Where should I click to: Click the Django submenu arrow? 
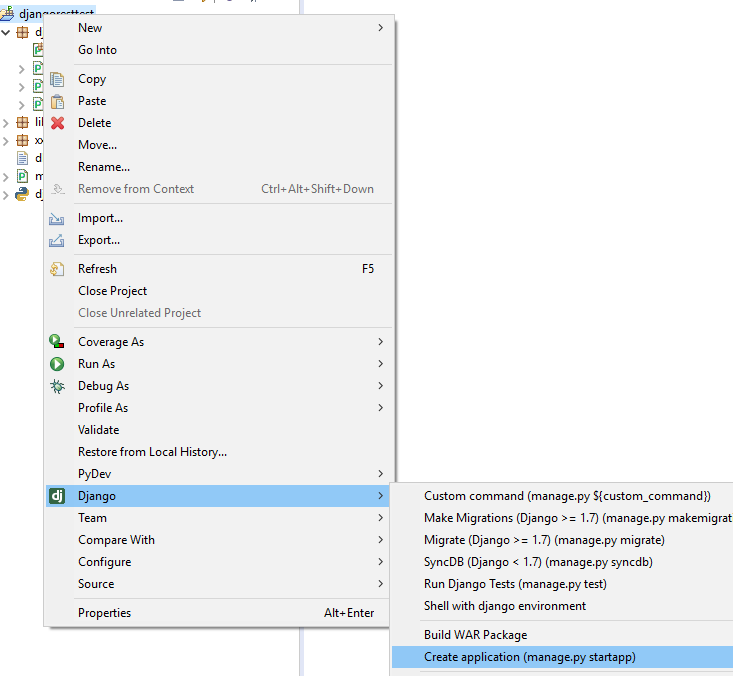click(x=381, y=496)
